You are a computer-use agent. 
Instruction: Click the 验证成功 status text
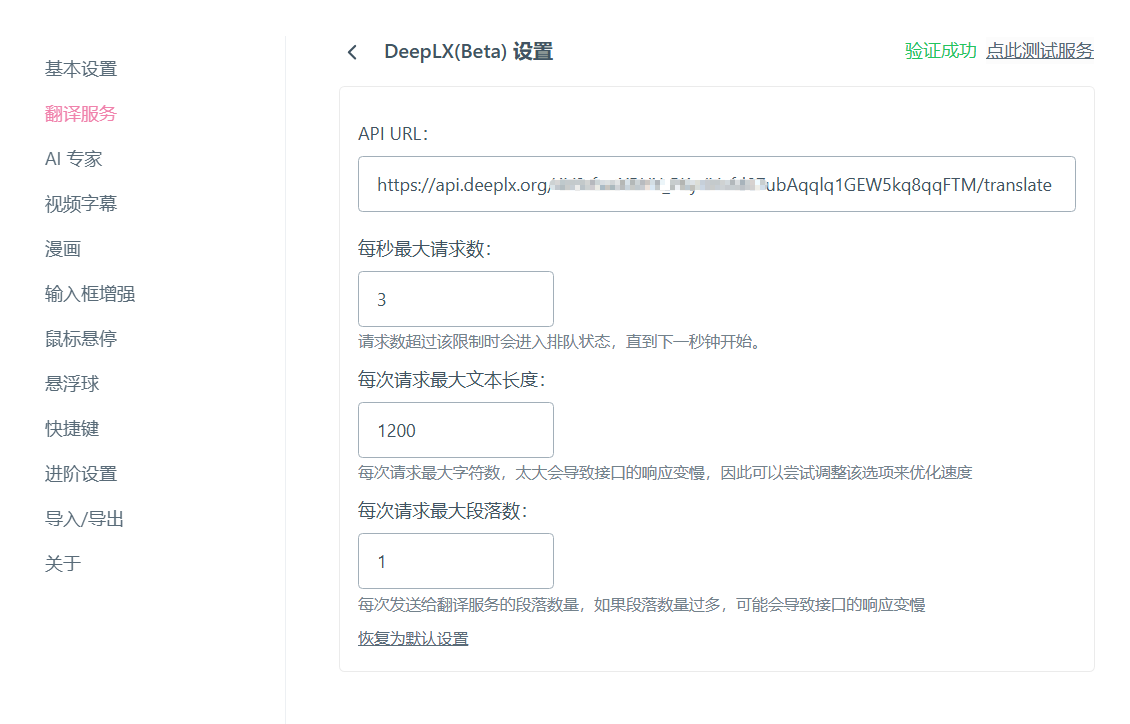940,50
